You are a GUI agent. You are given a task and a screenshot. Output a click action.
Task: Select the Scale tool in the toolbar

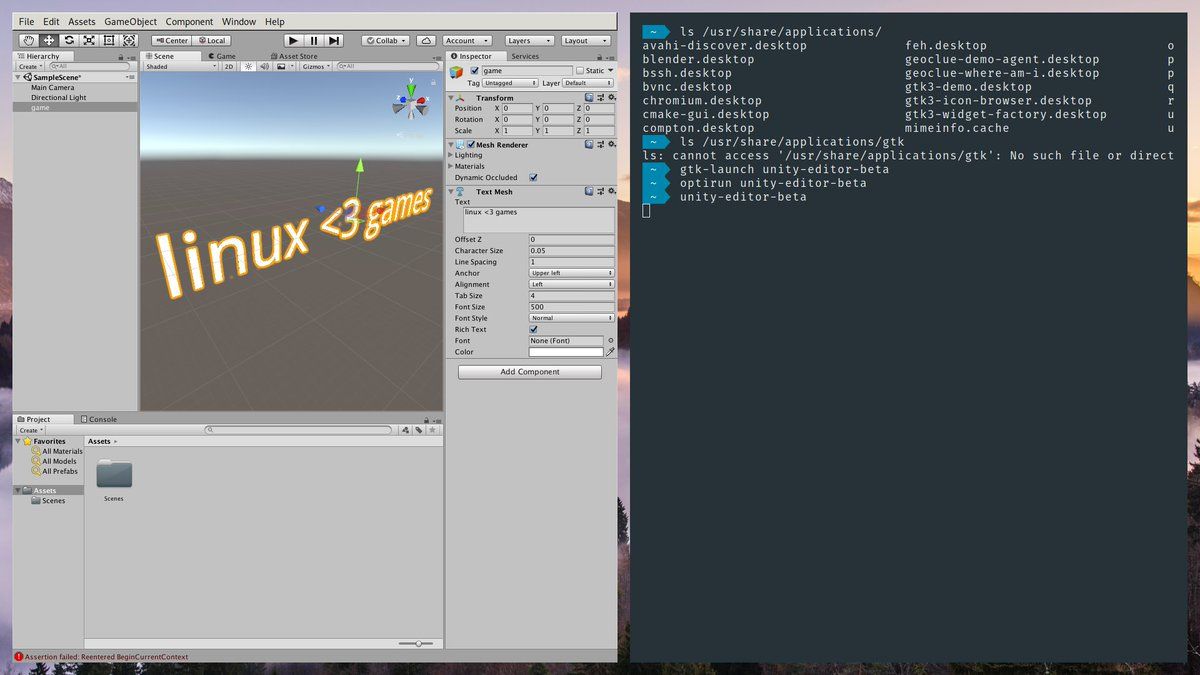[x=88, y=40]
